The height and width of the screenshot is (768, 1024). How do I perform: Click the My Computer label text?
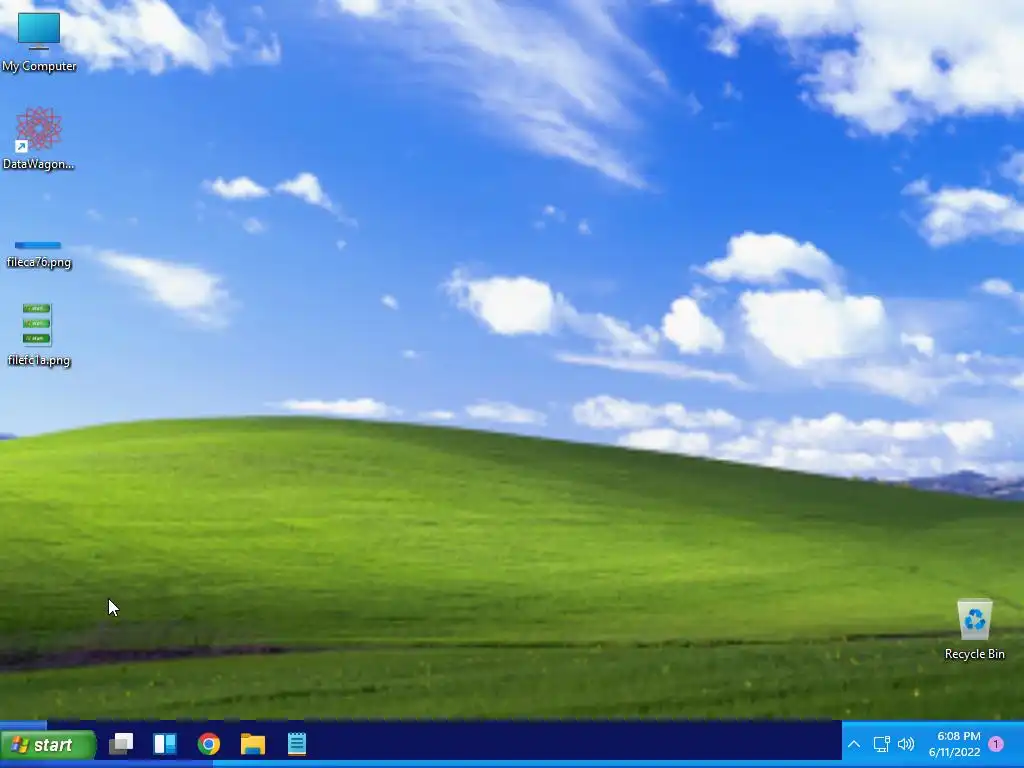(39, 66)
